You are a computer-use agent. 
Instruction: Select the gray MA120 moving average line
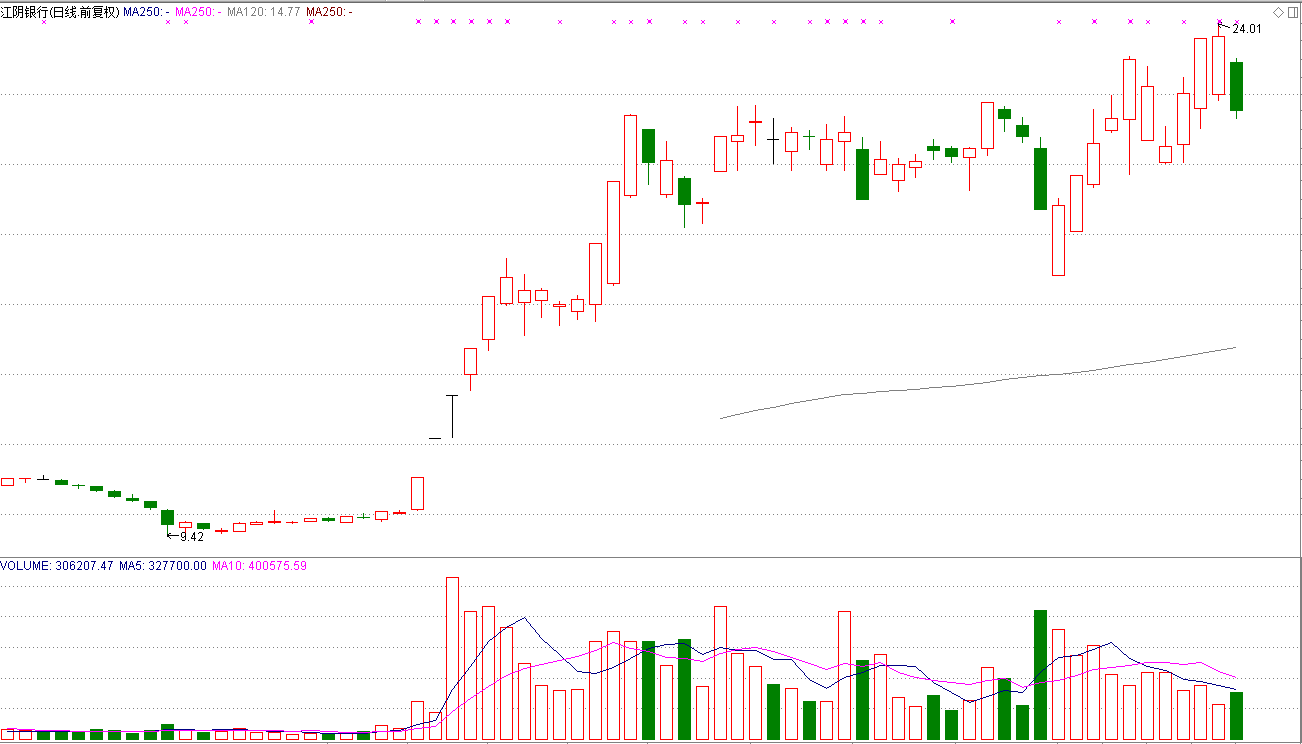click(x=980, y=384)
